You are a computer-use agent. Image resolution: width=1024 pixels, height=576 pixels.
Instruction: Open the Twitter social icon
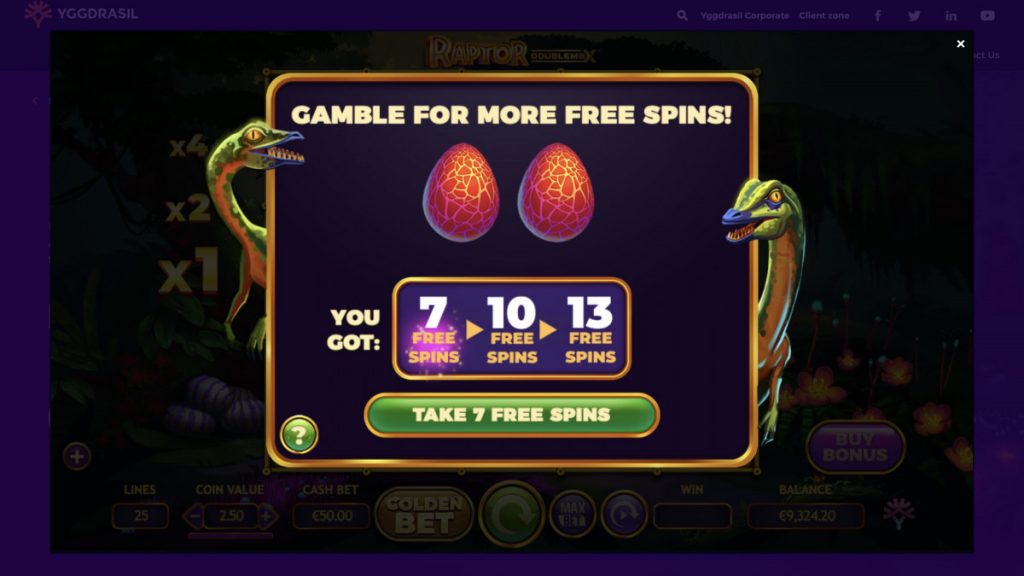pyautogui.click(x=914, y=16)
